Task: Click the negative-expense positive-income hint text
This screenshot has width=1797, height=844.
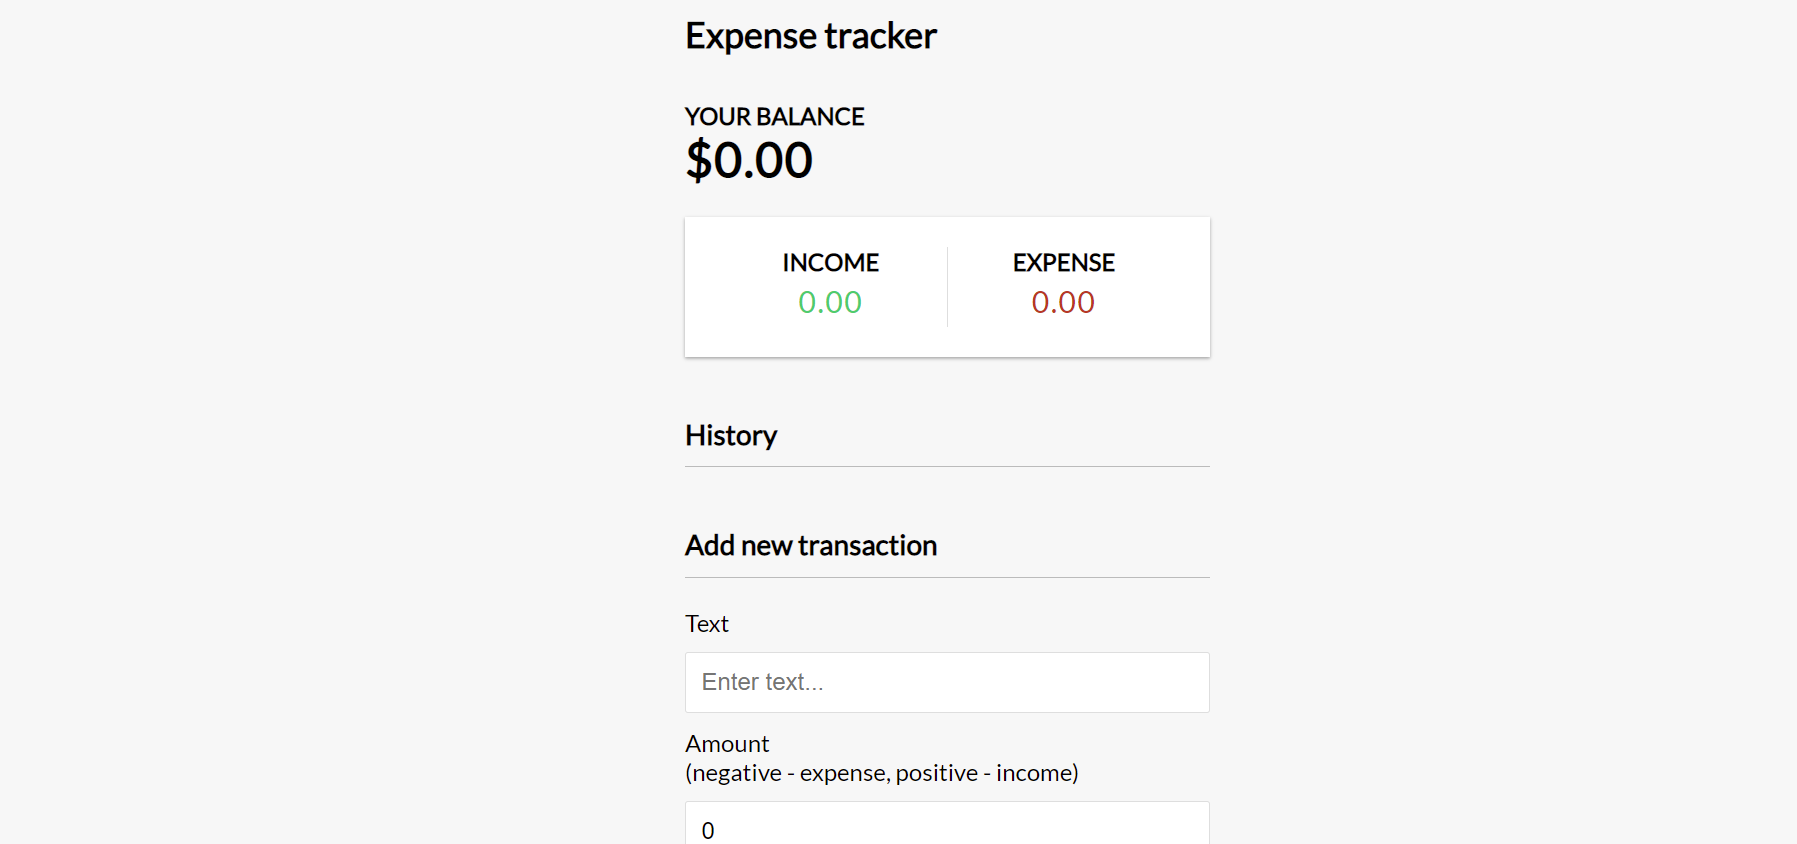Action: click(x=881, y=772)
